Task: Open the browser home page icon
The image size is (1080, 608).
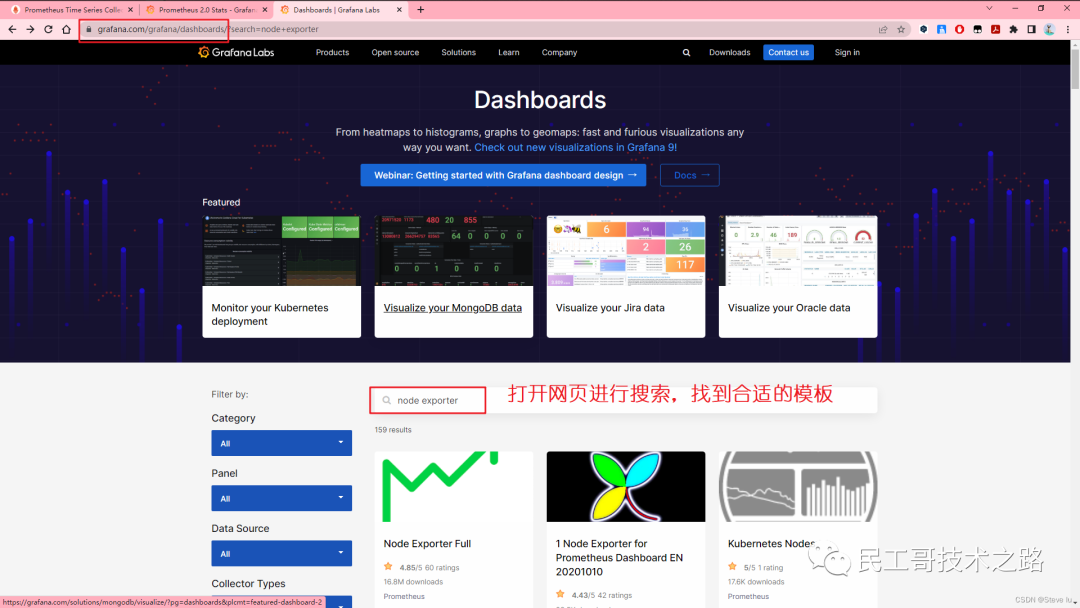Action: 66,29
